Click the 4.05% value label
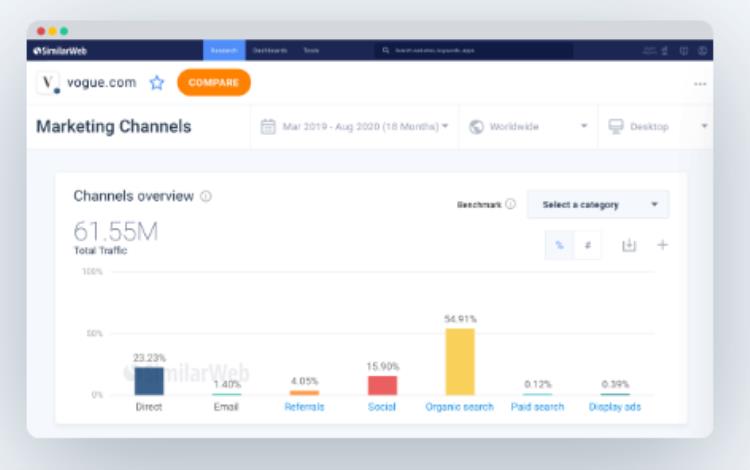Viewport: 750px width, 470px height. coord(304,381)
